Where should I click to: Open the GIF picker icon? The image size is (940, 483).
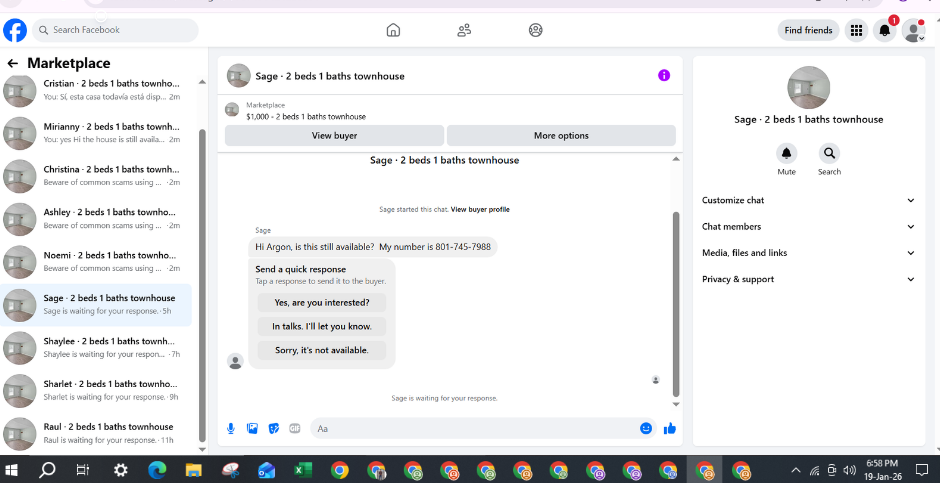pos(294,428)
